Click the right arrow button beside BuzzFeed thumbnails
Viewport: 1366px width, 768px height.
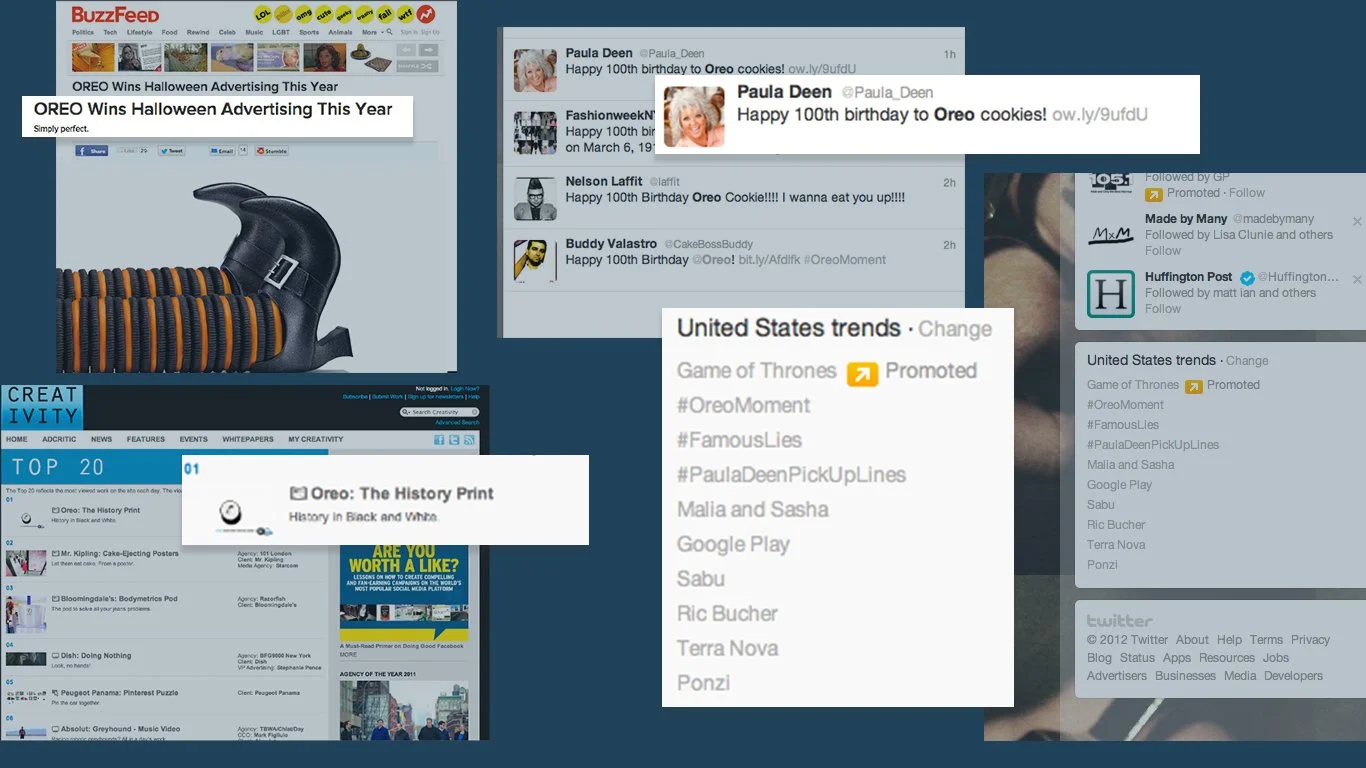[x=428, y=50]
